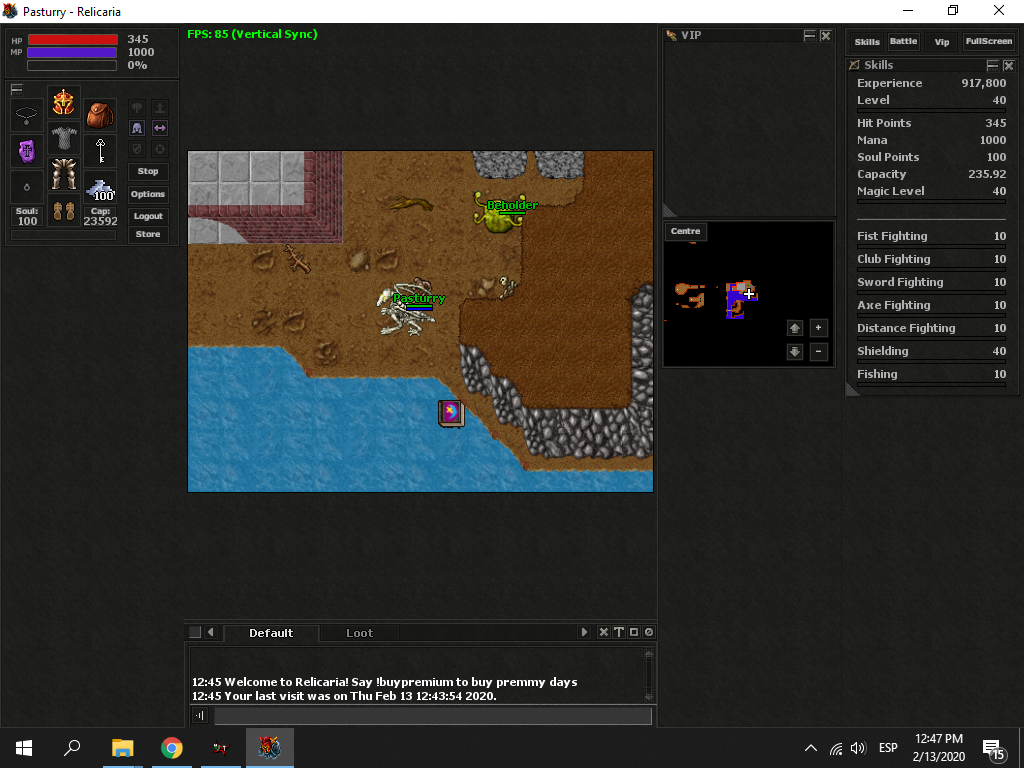The width and height of the screenshot is (1024, 768).
Task: Click the T text icon in chat bar
Action: (618, 632)
